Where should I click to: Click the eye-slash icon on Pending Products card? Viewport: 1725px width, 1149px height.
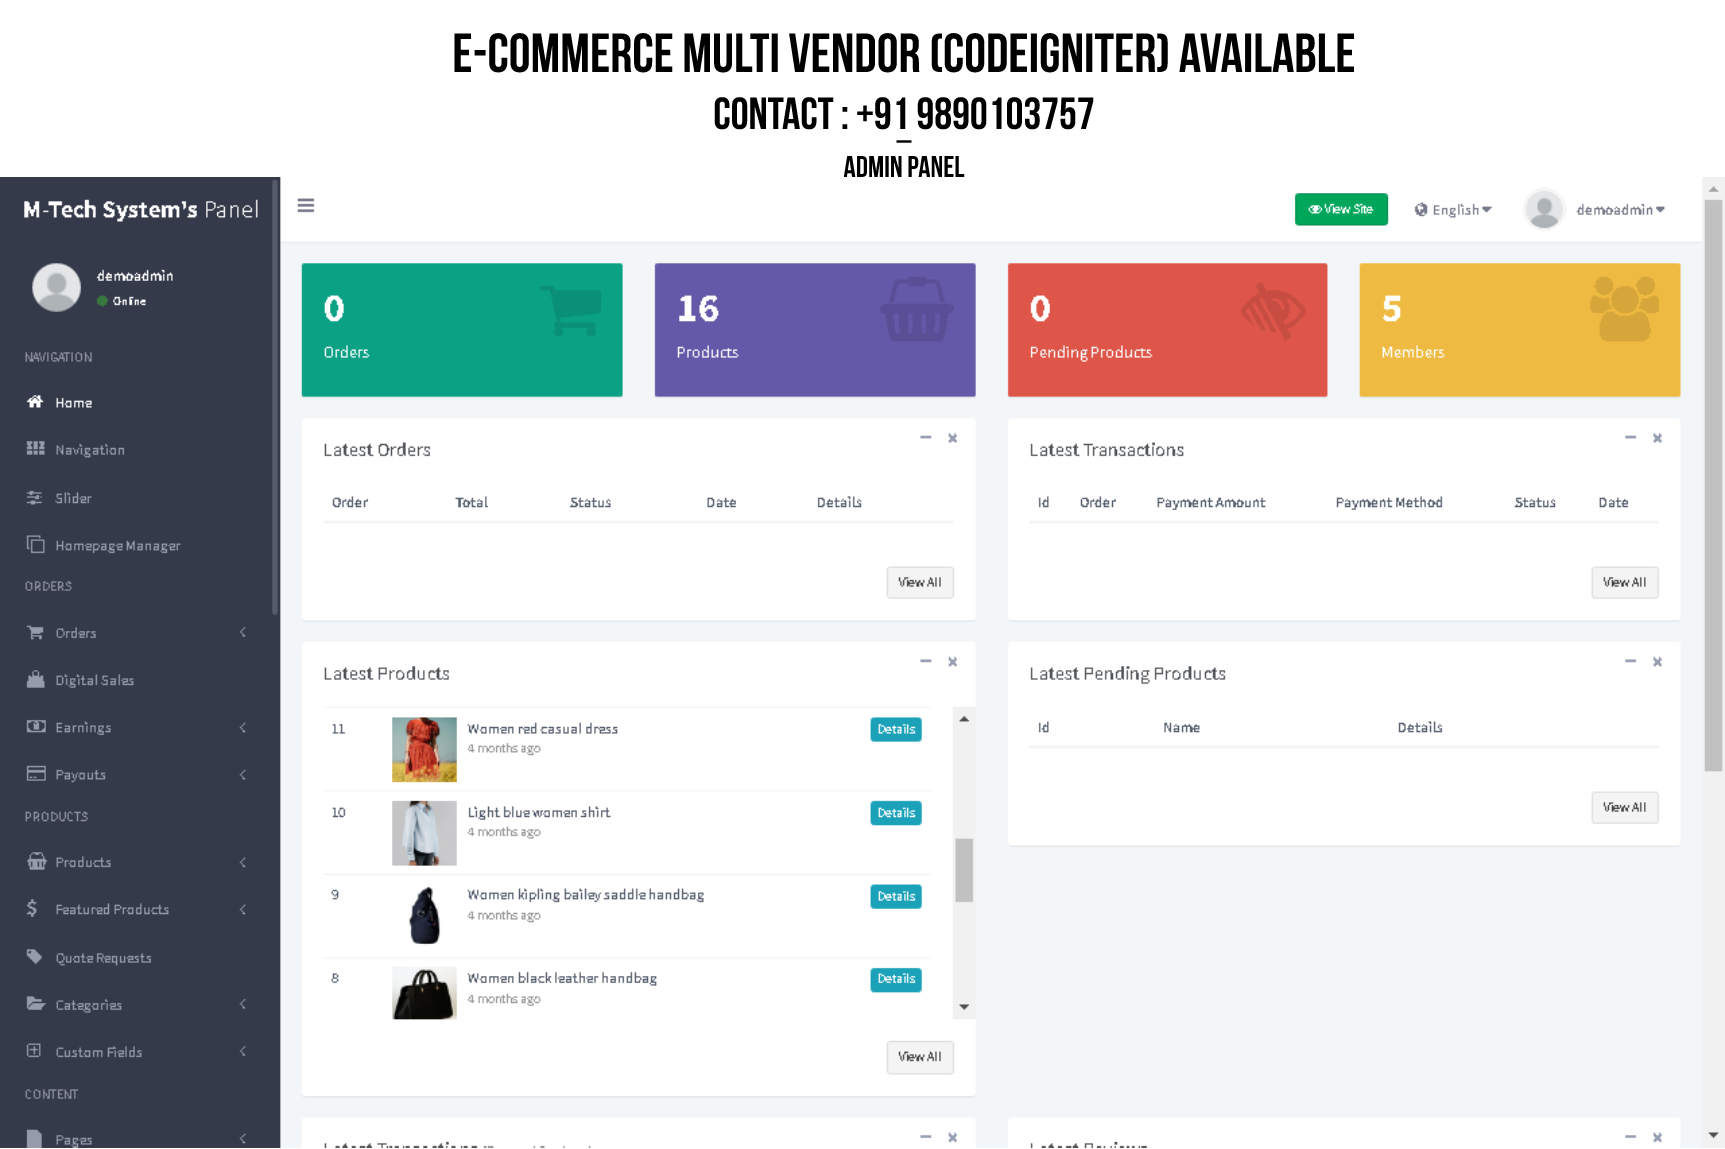tap(1272, 311)
